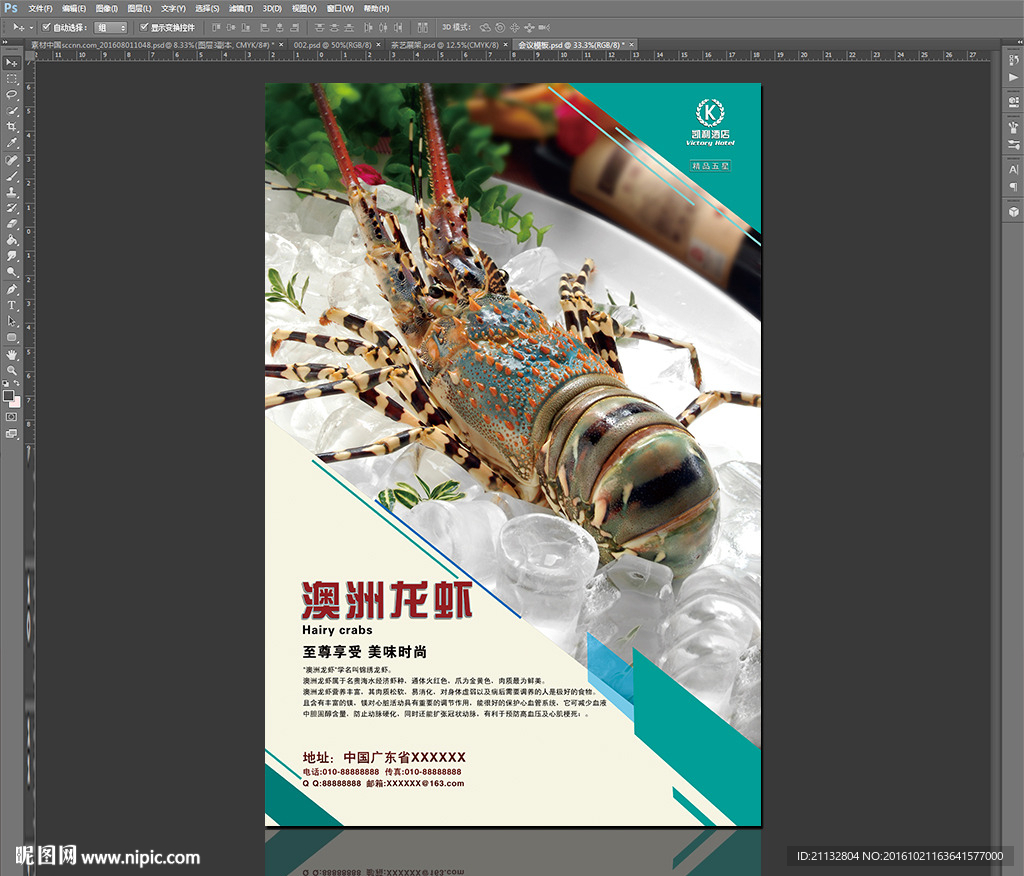Viewport: 1024px width, 876px height.
Task: Select the Quick Selection tool
Action: (12, 111)
